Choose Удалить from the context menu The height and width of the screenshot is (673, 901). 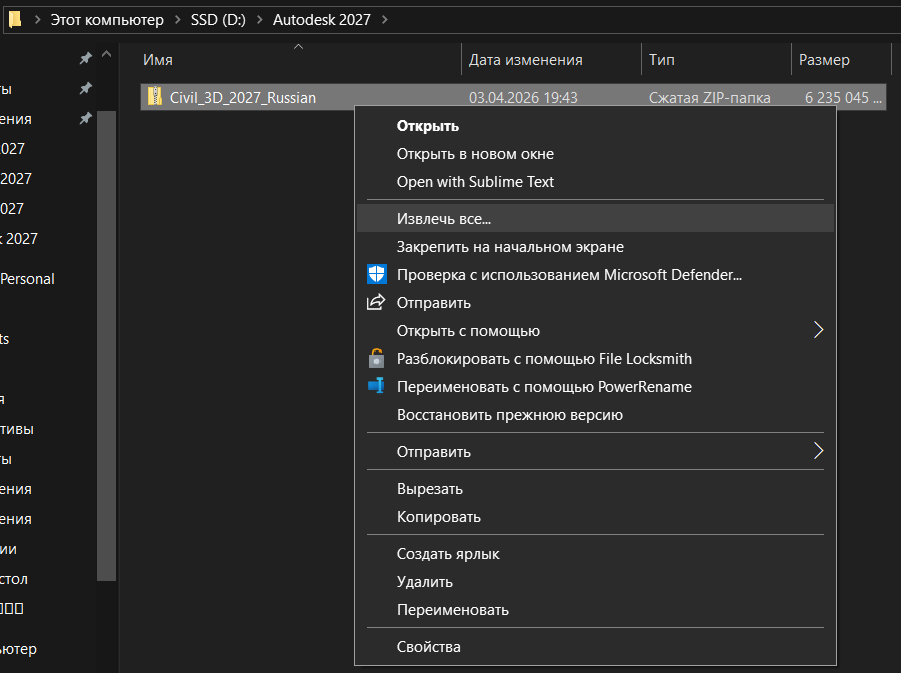425,582
